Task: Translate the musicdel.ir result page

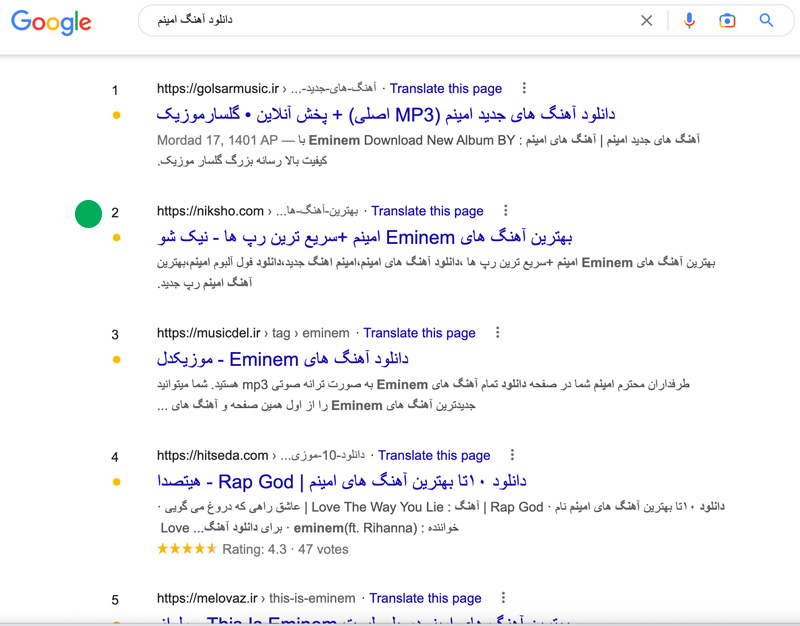Action: (x=419, y=333)
